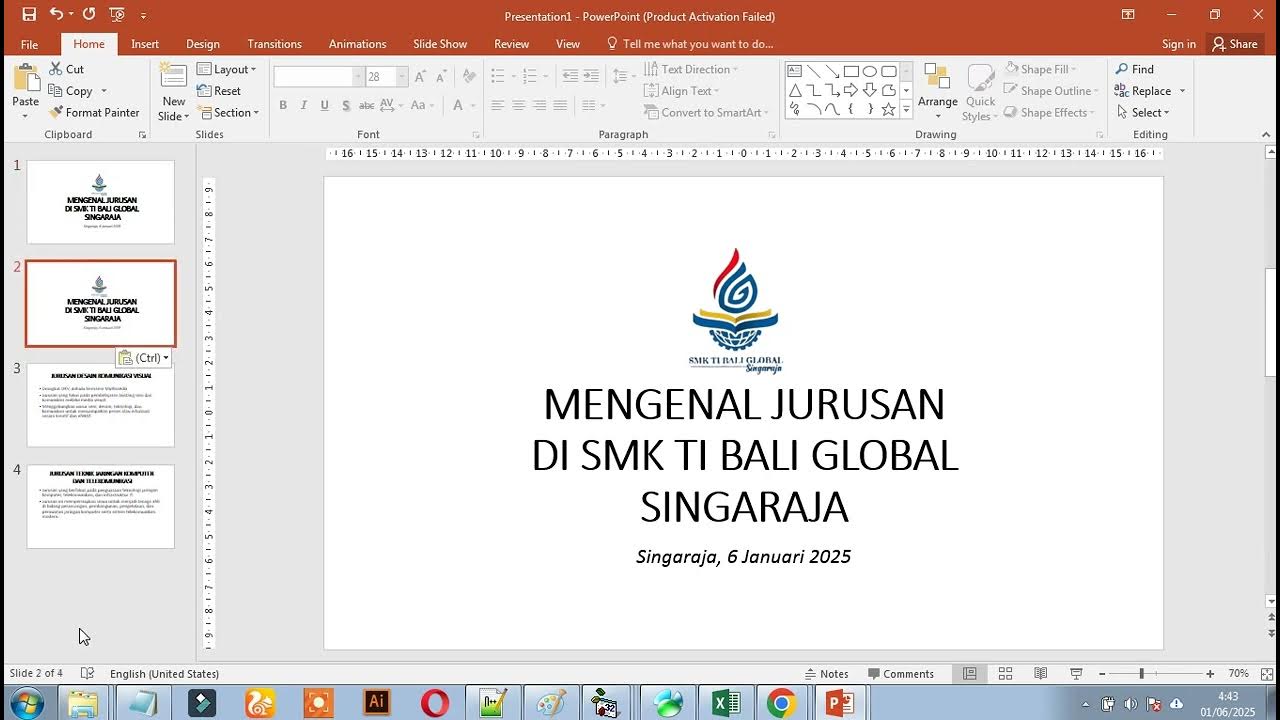The width and height of the screenshot is (1280, 720).
Task: Decrease font size with small A icon
Action: point(443,77)
